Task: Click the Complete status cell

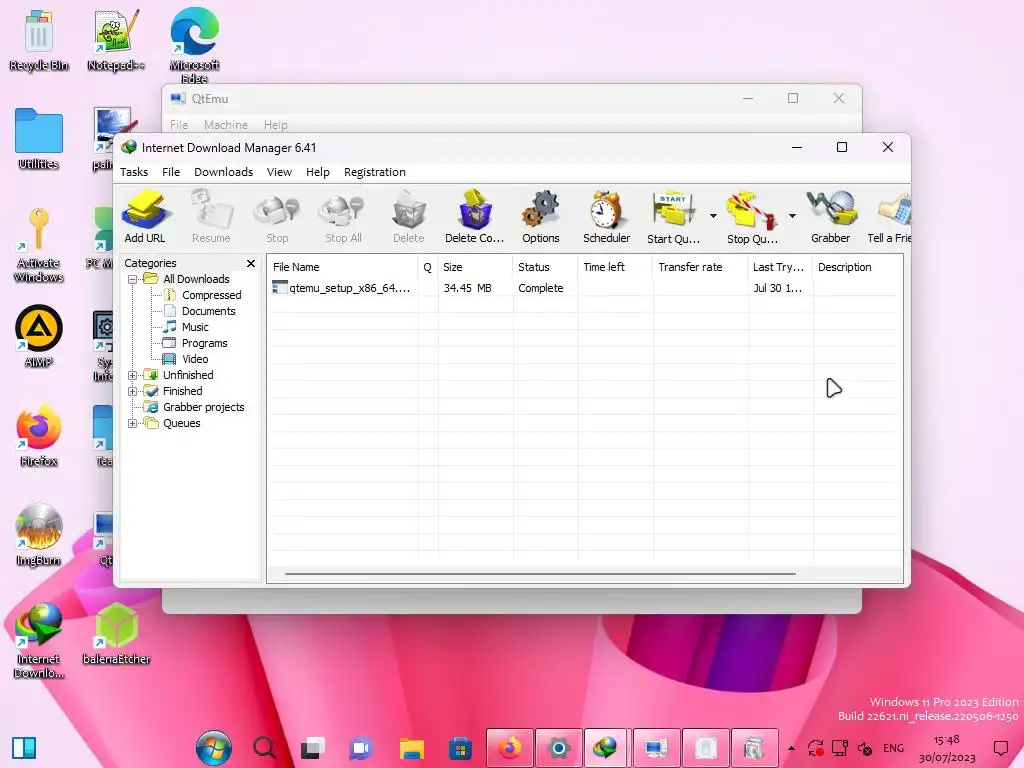Action: click(x=541, y=288)
